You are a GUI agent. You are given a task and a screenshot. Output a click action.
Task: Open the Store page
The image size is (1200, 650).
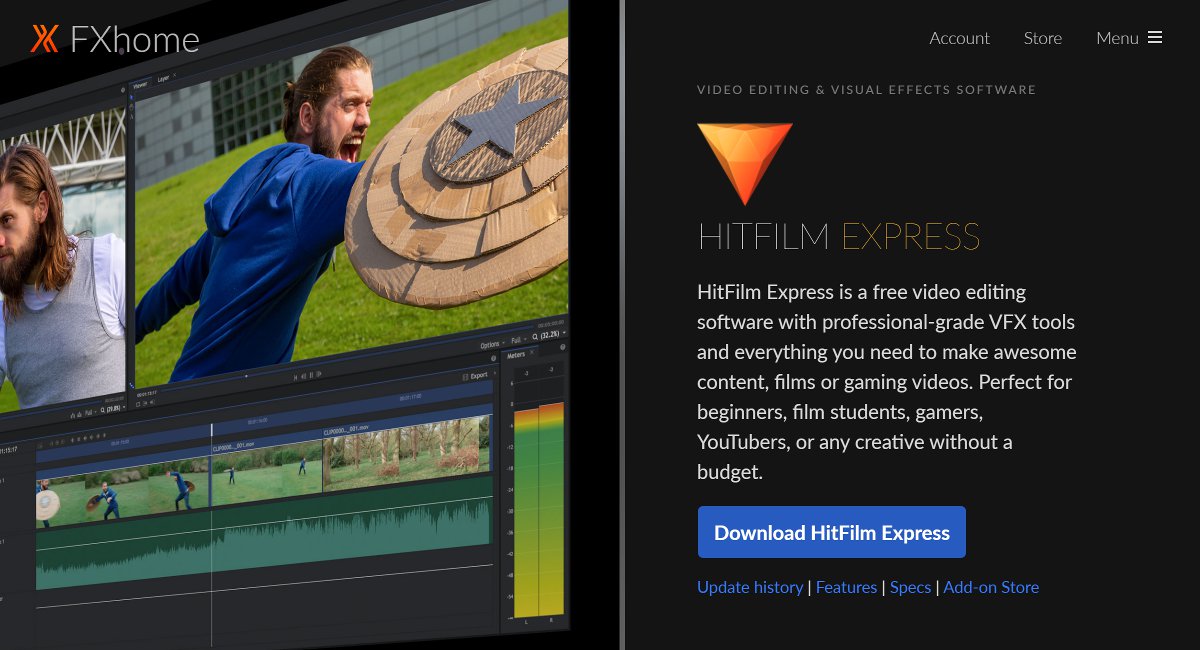1042,38
